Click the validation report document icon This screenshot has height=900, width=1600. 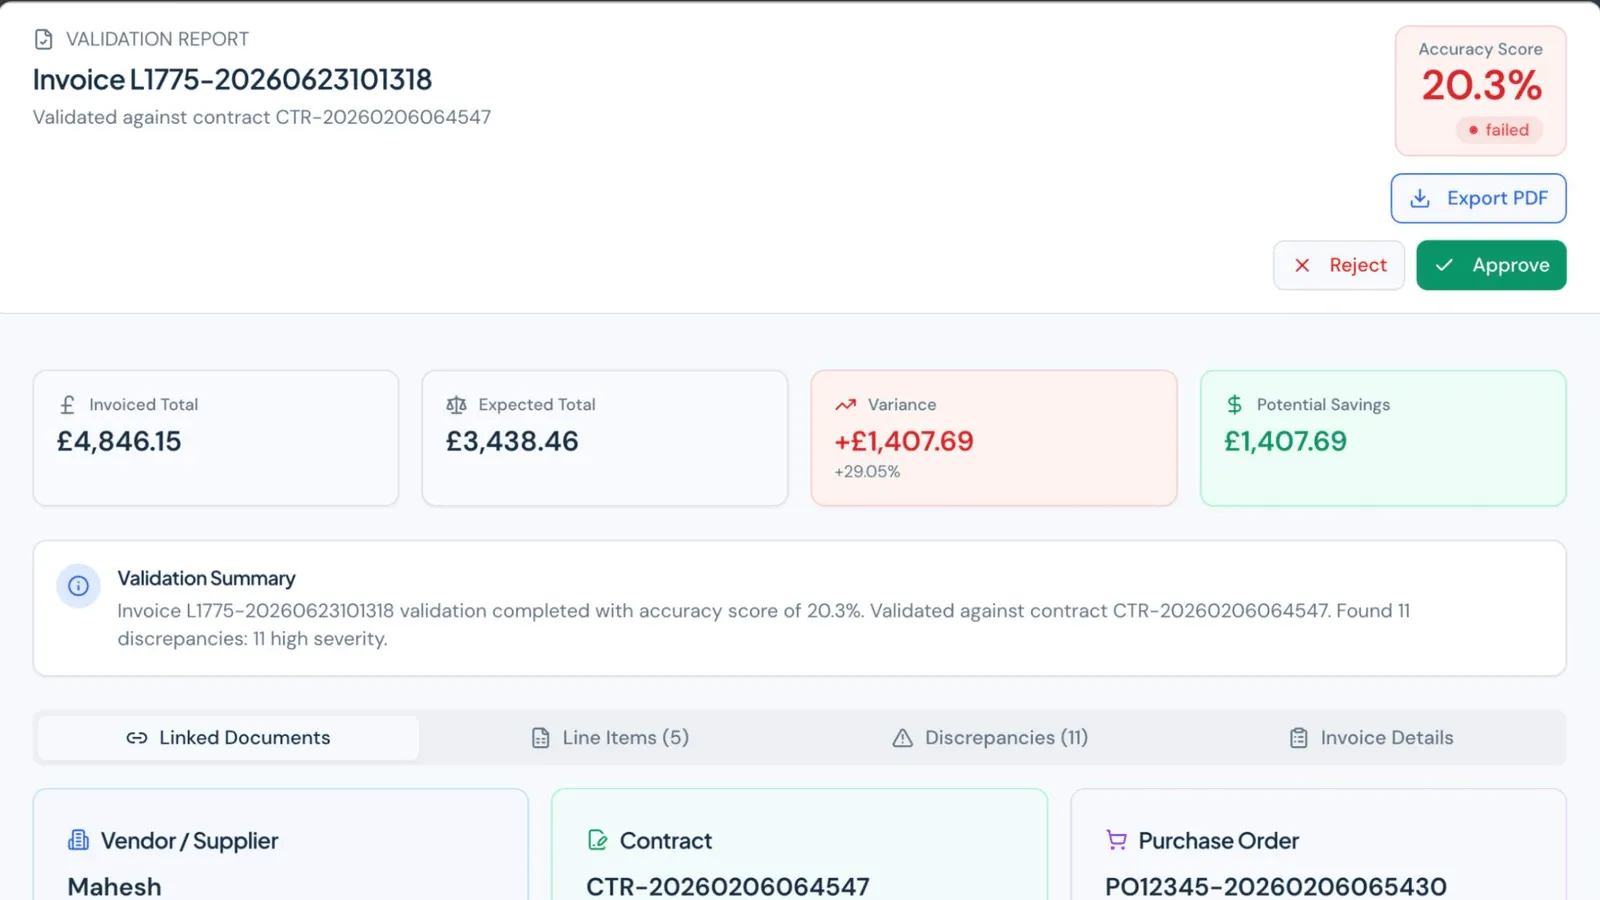click(43, 39)
